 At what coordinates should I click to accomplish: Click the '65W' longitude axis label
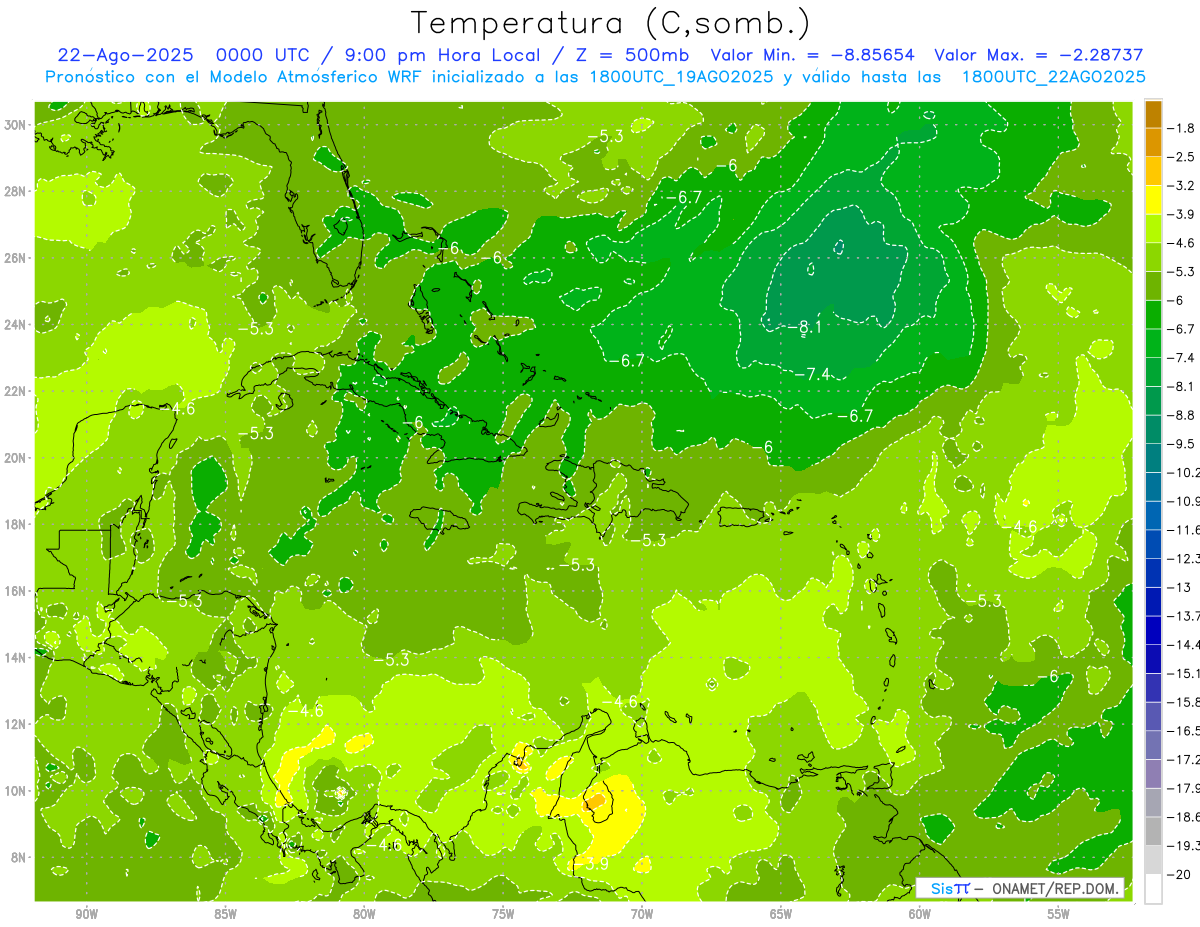[x=781, y=914]
